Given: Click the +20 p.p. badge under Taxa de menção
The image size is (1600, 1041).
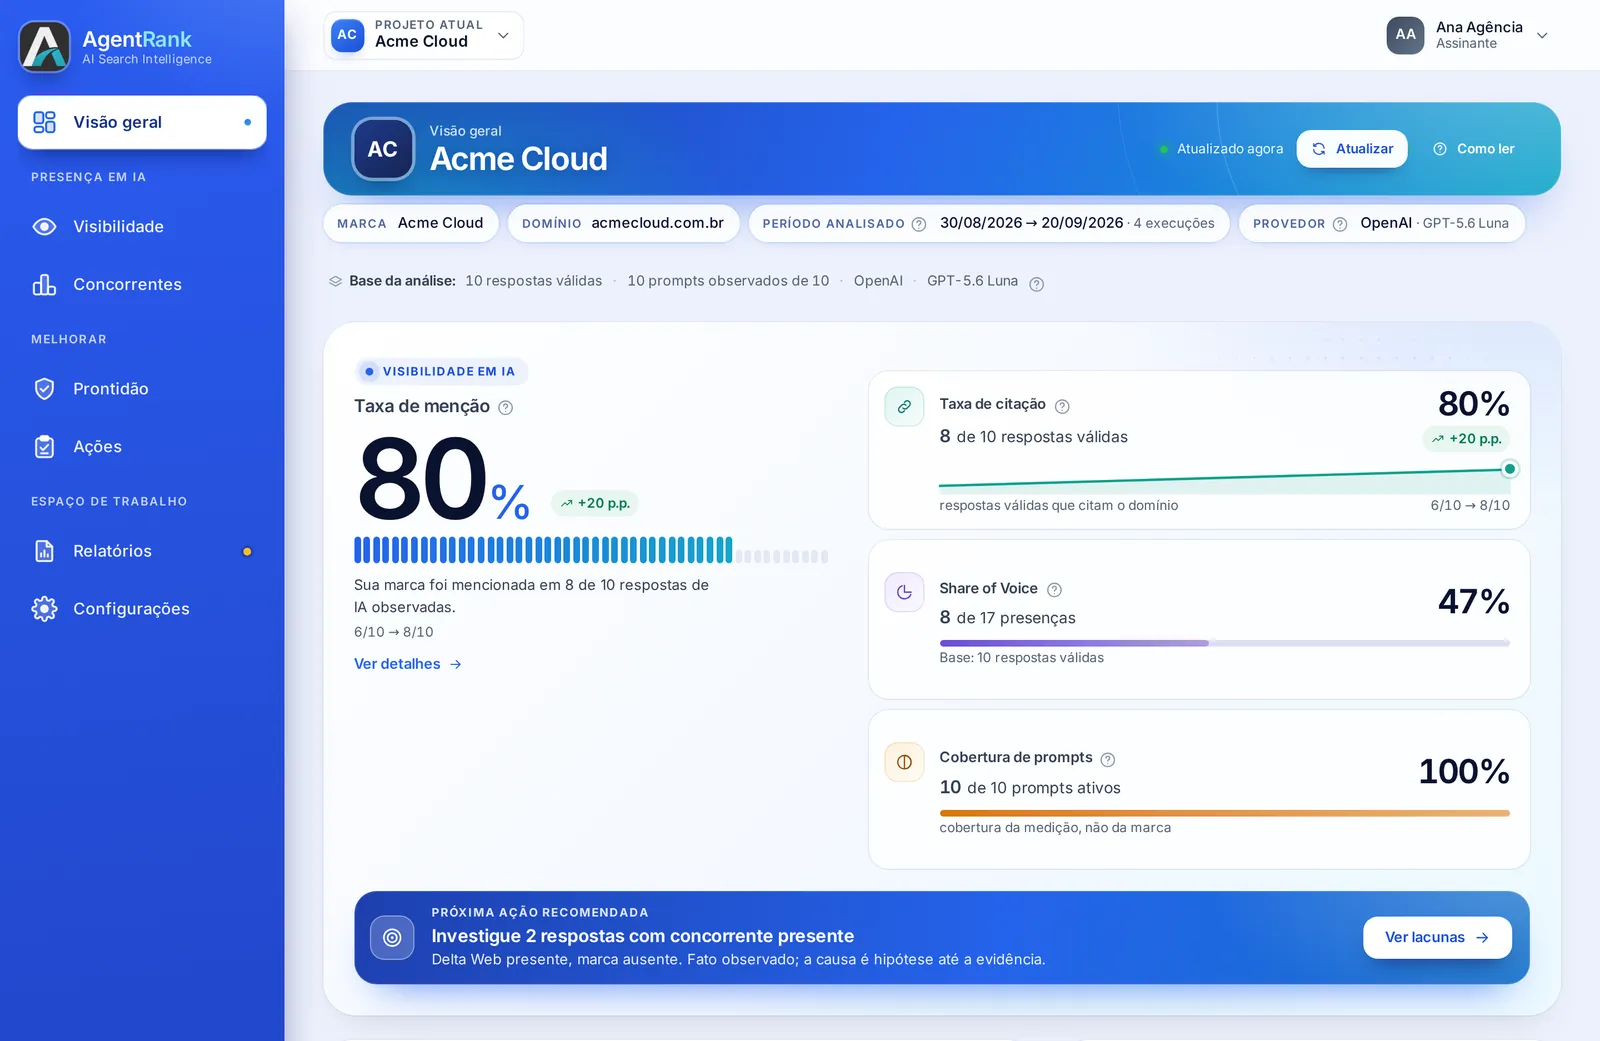Looking at the screenshot, I should click(595, 503).
